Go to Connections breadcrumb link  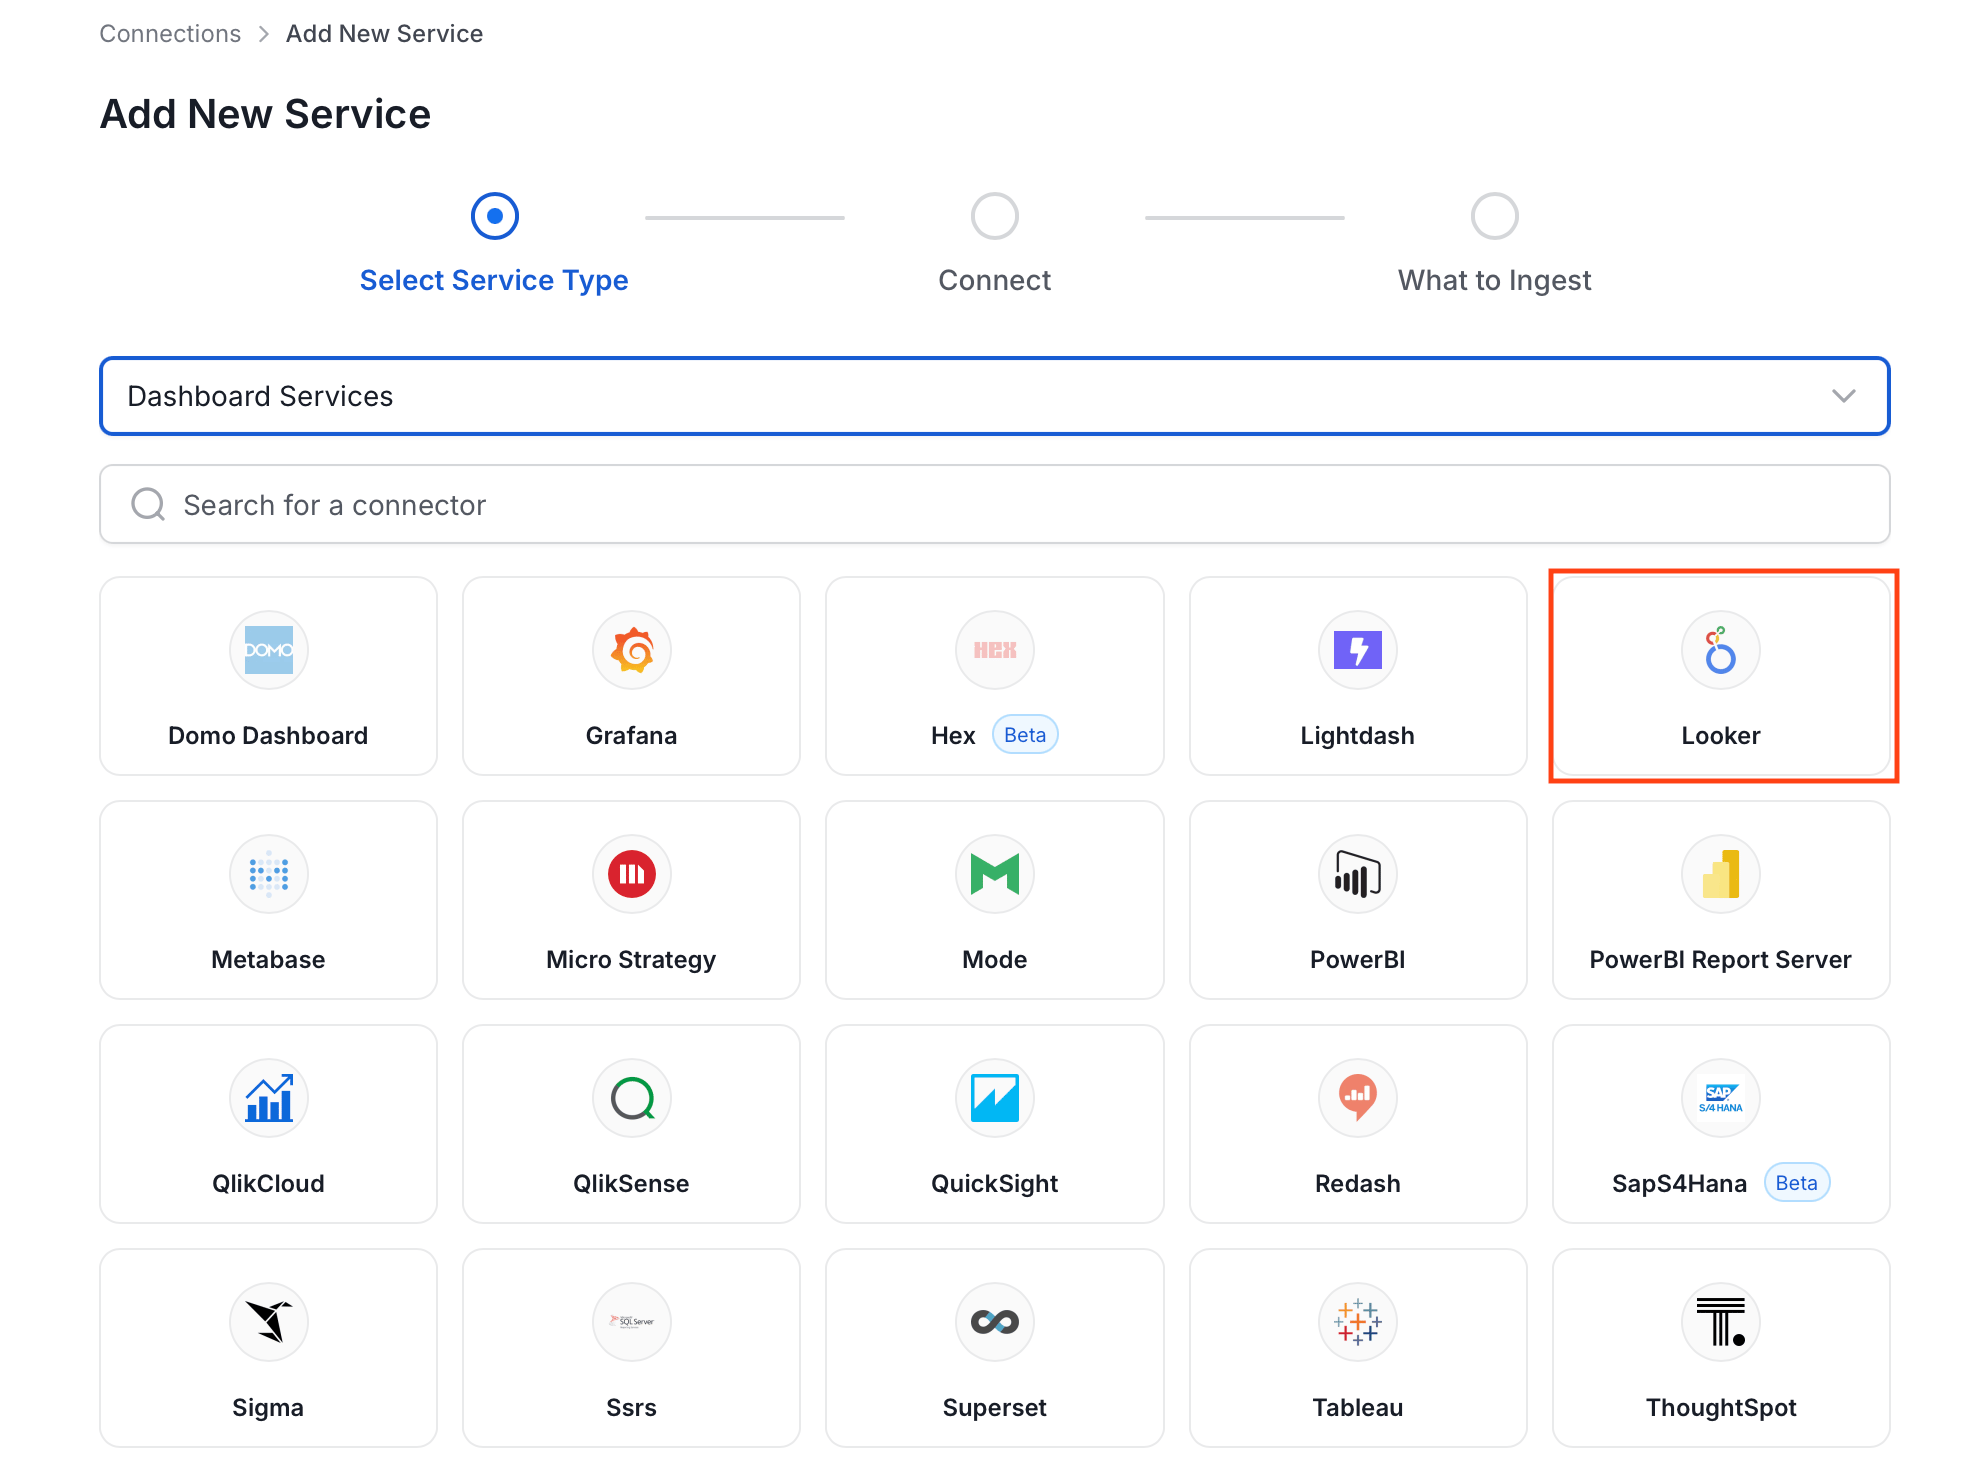[170, 34]
